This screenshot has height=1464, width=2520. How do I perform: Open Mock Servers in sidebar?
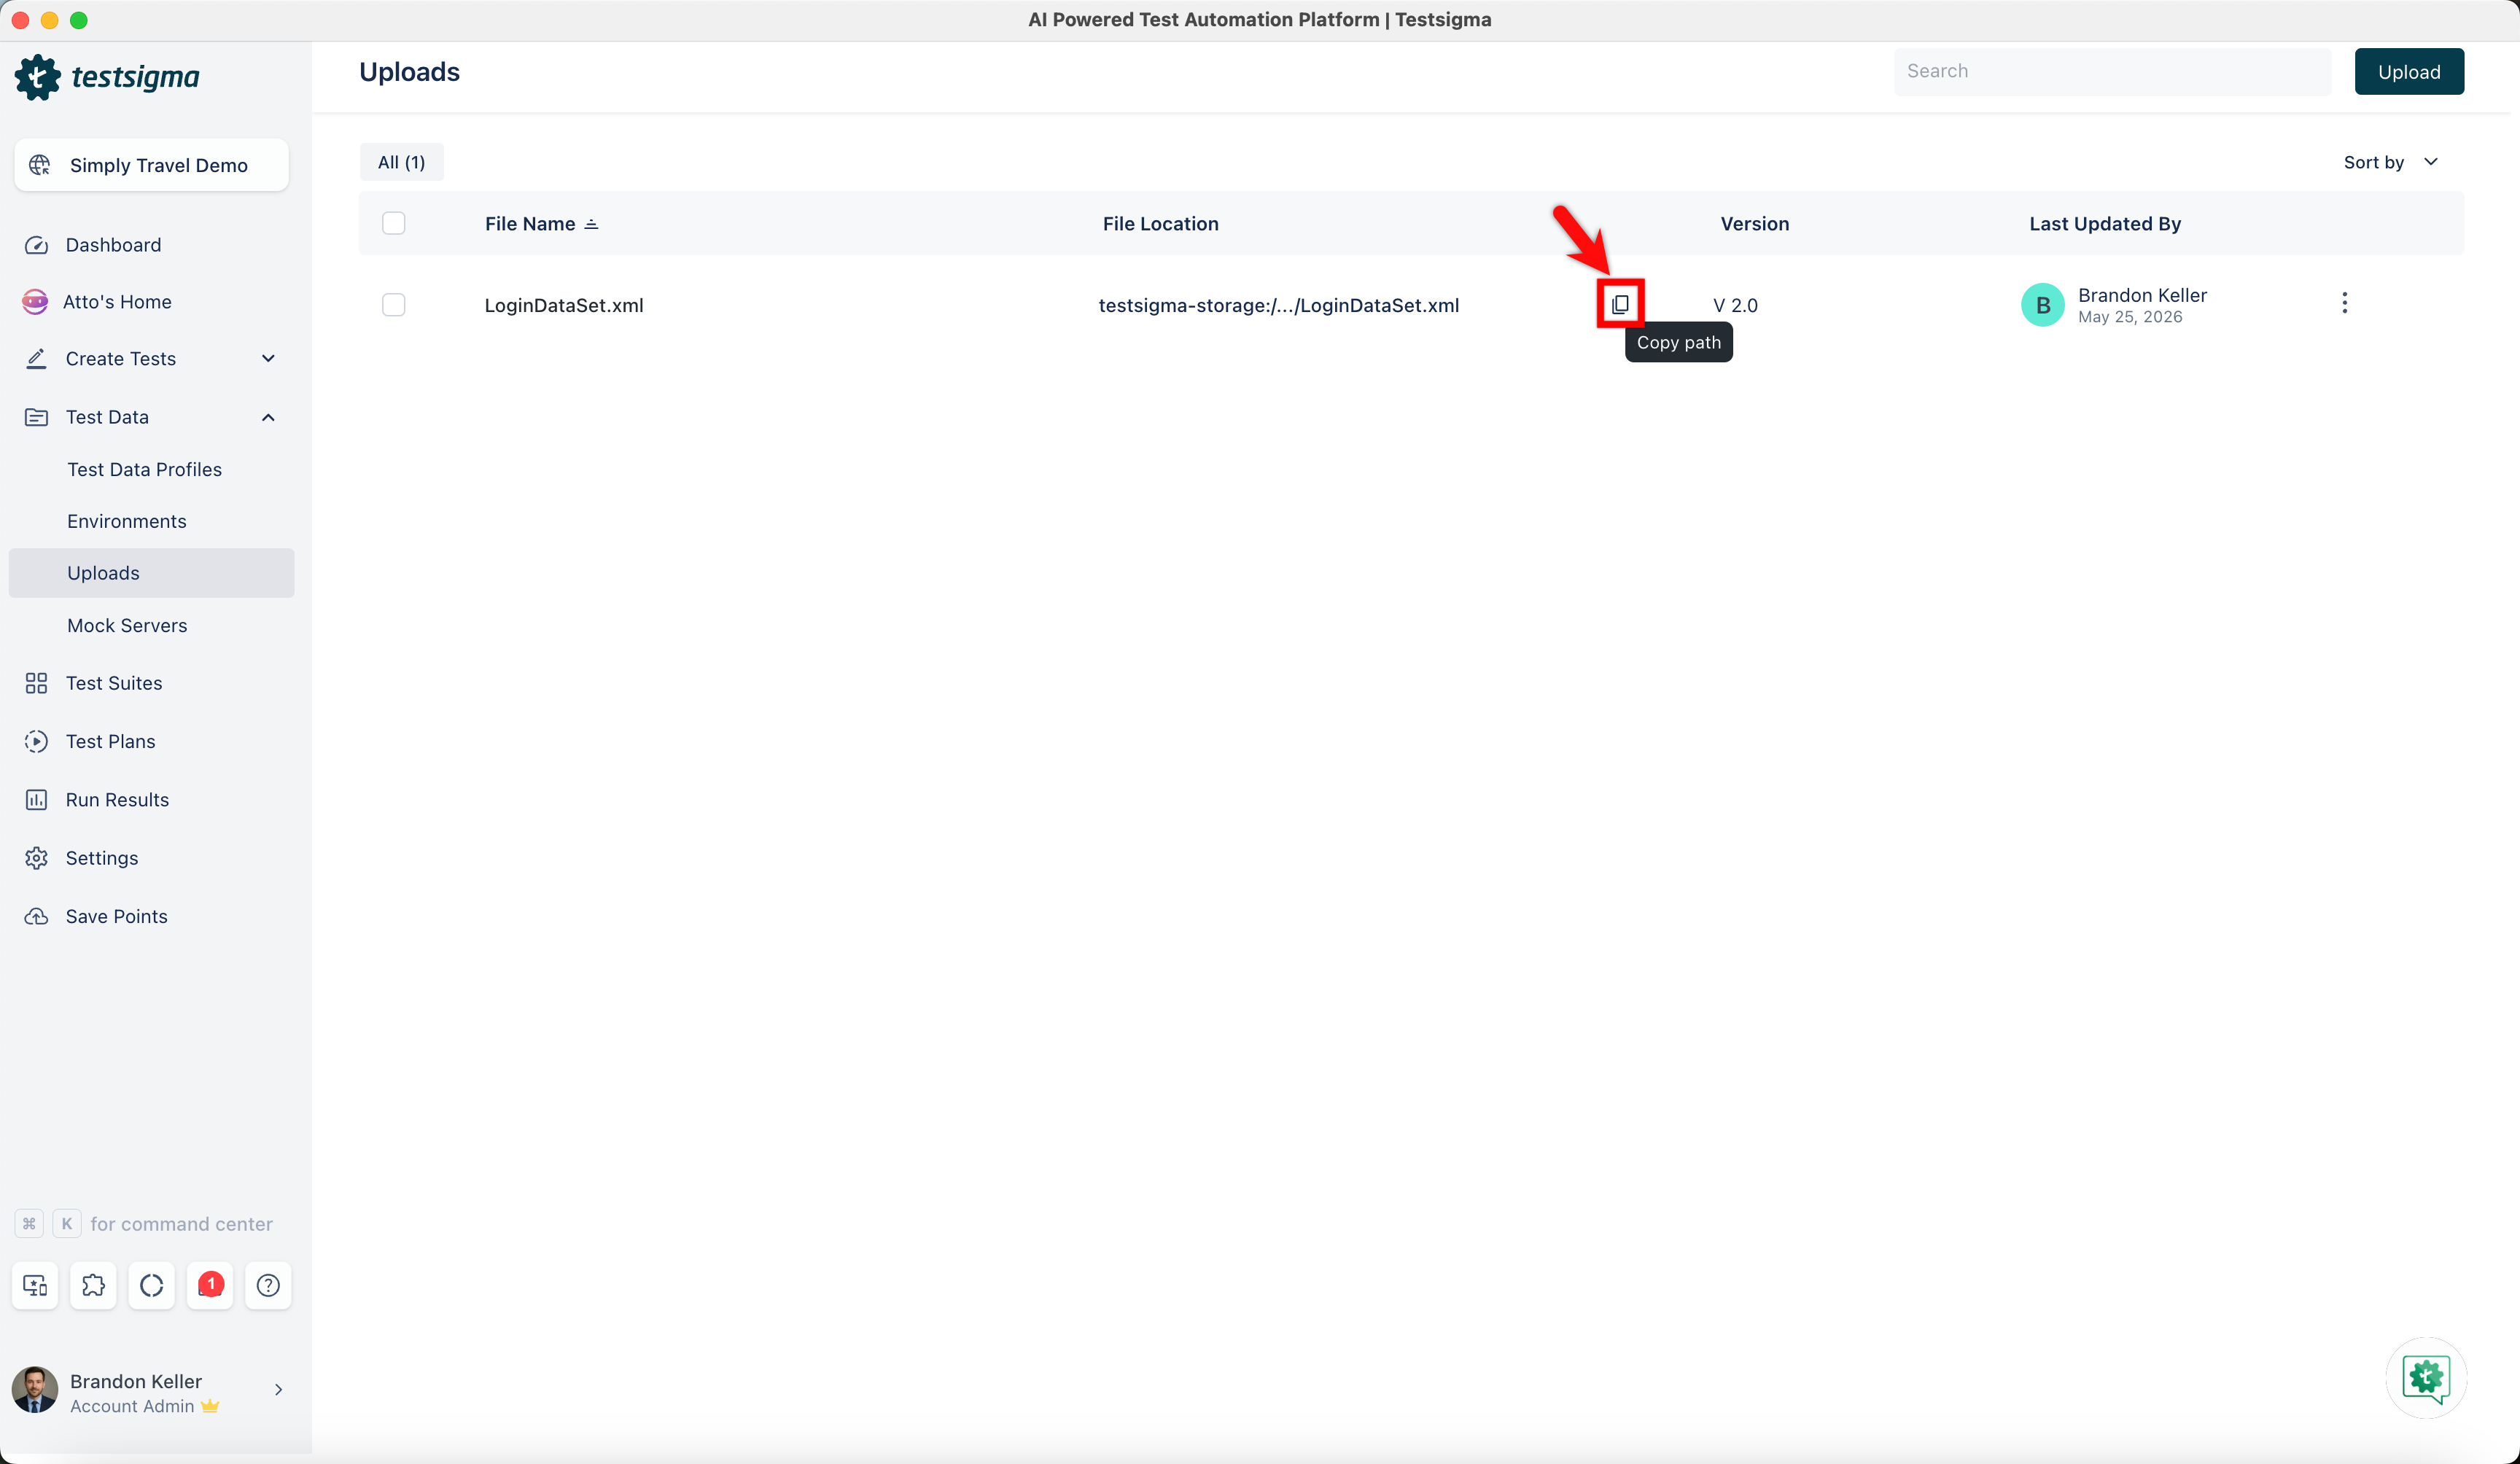[127, 625]
